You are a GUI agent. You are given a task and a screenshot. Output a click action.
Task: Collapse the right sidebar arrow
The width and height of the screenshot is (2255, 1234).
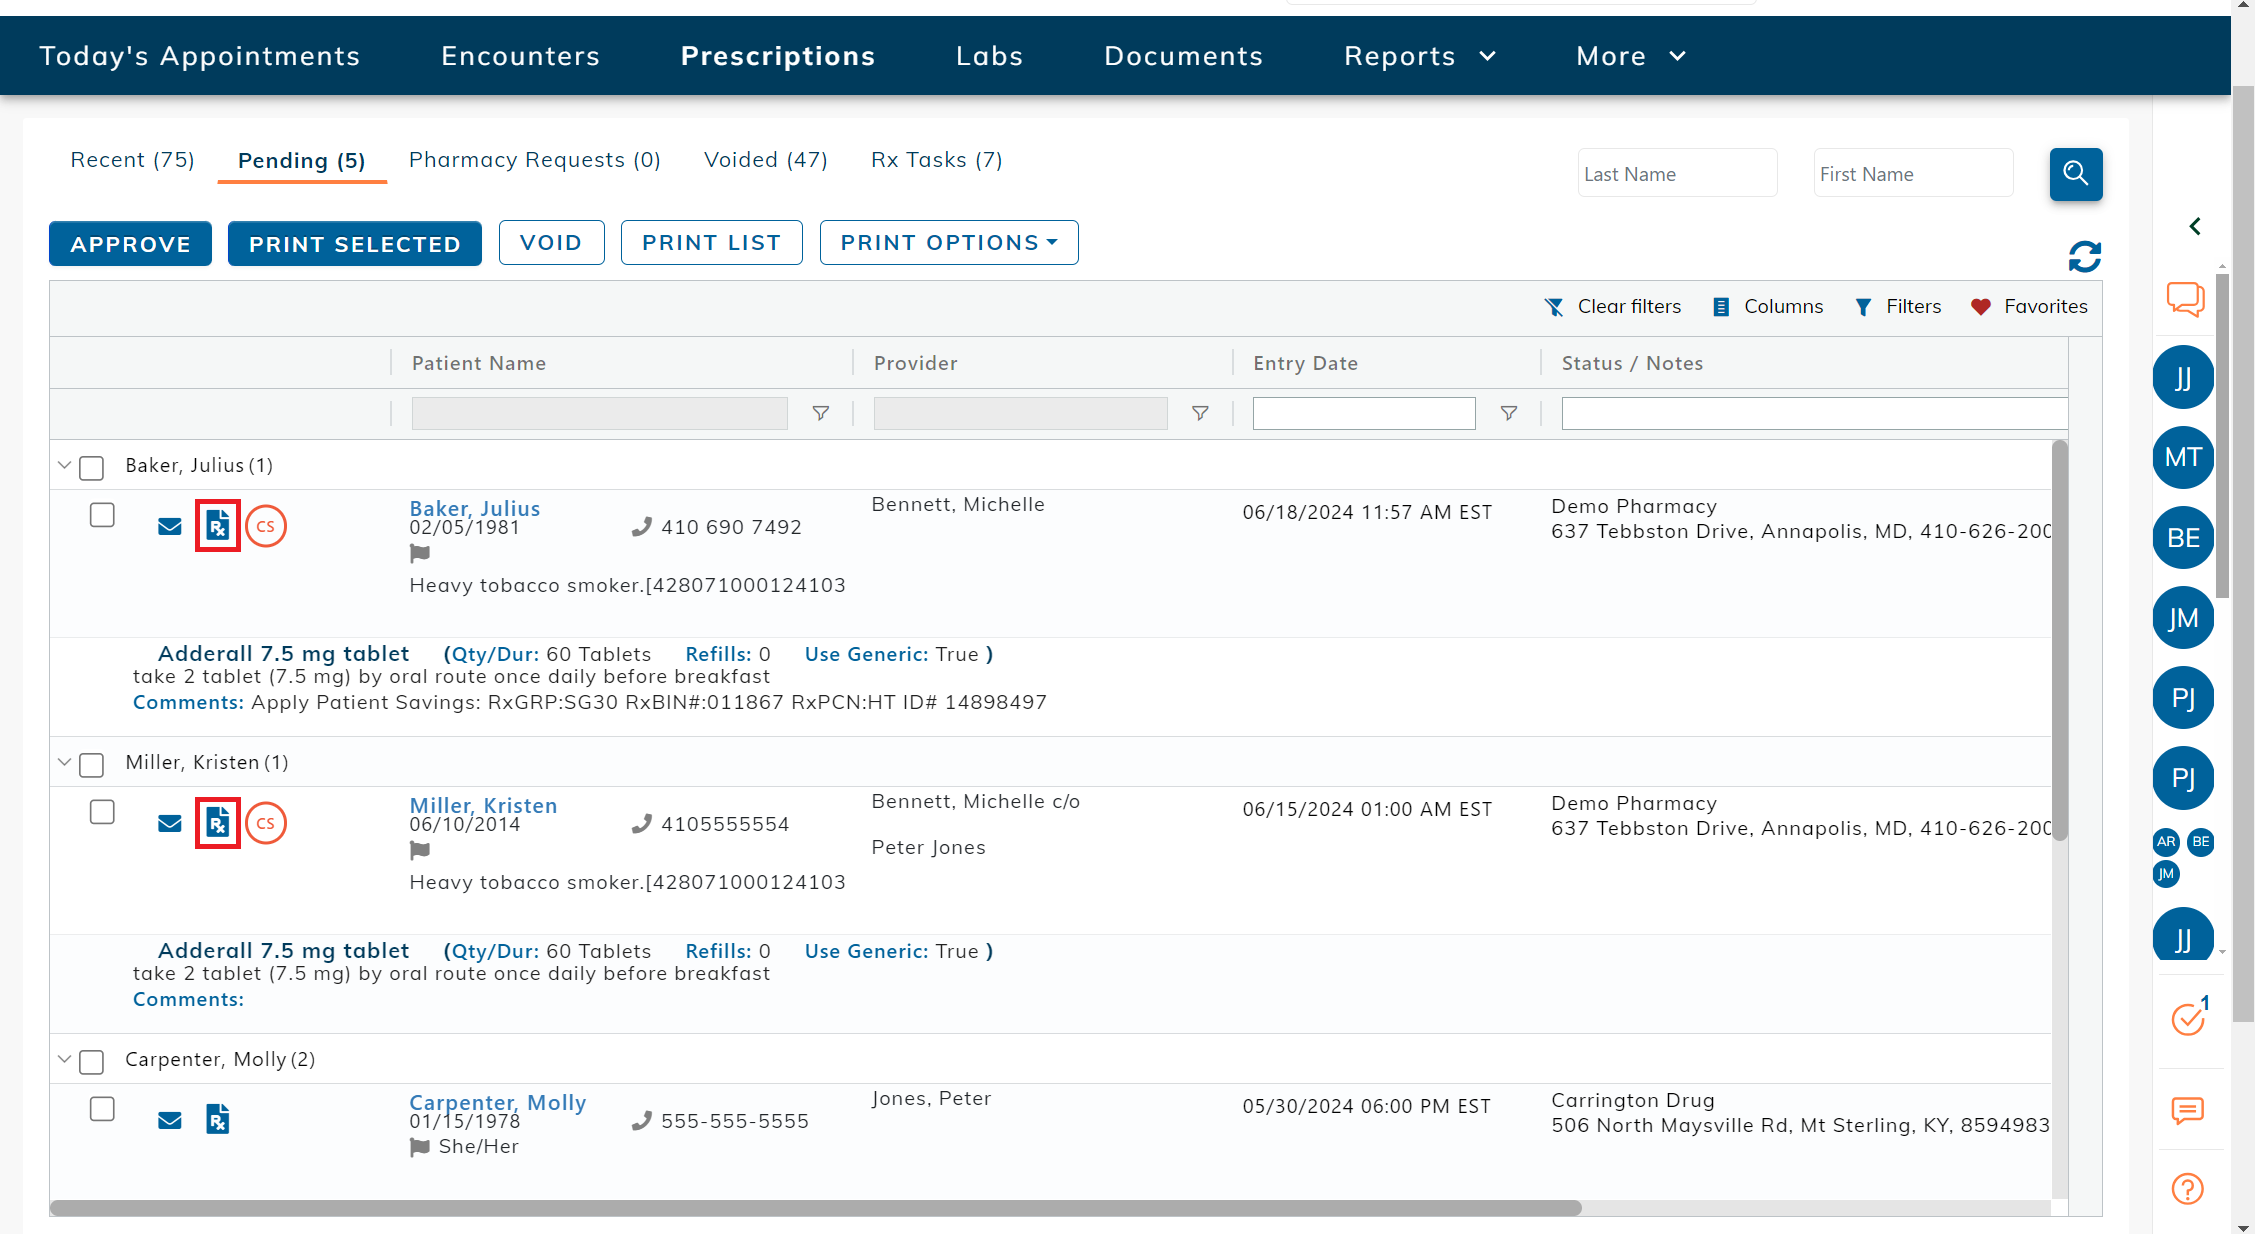tap(2194, 226)
